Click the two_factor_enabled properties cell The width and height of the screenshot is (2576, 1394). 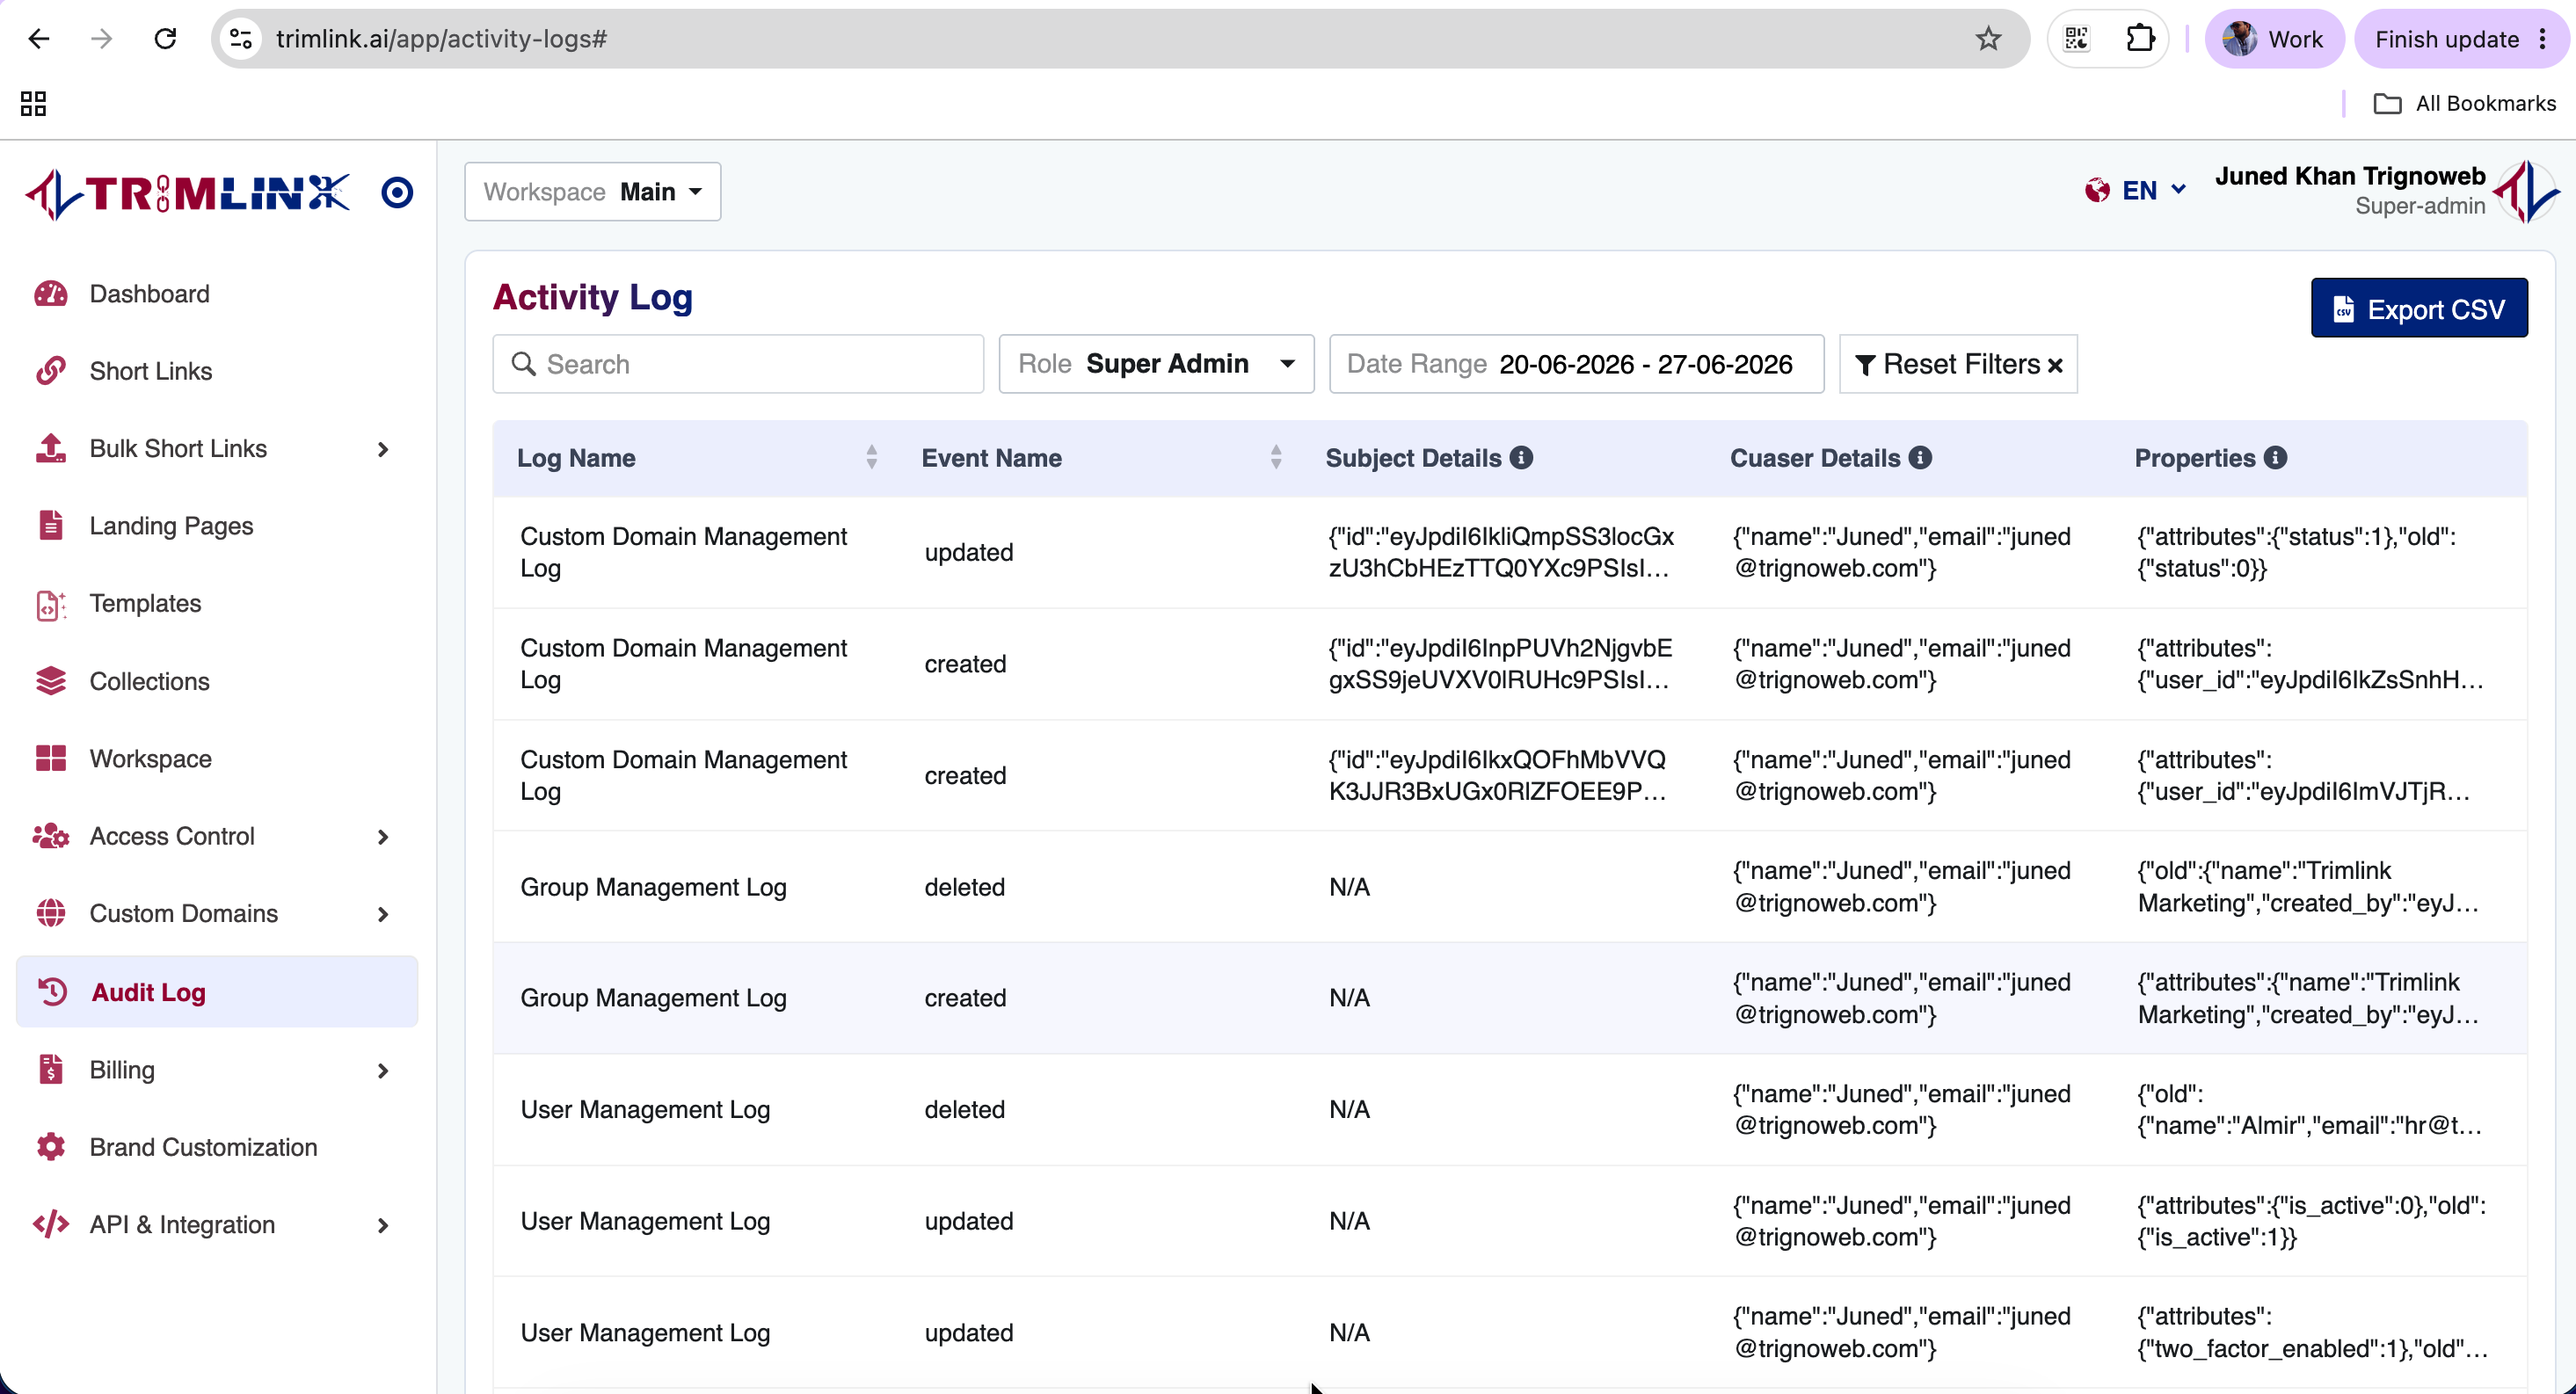[2313, 1333]
